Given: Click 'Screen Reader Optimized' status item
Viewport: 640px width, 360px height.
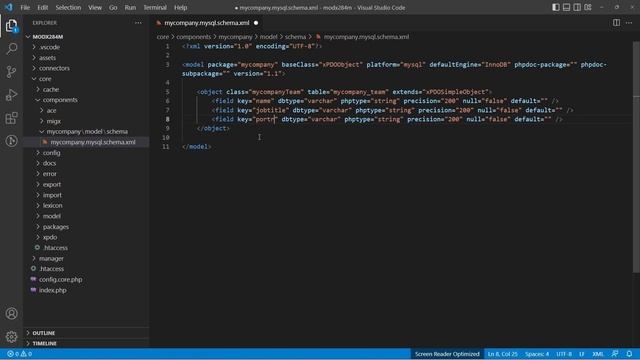Looking at the screenshot, I should (447, 354).
